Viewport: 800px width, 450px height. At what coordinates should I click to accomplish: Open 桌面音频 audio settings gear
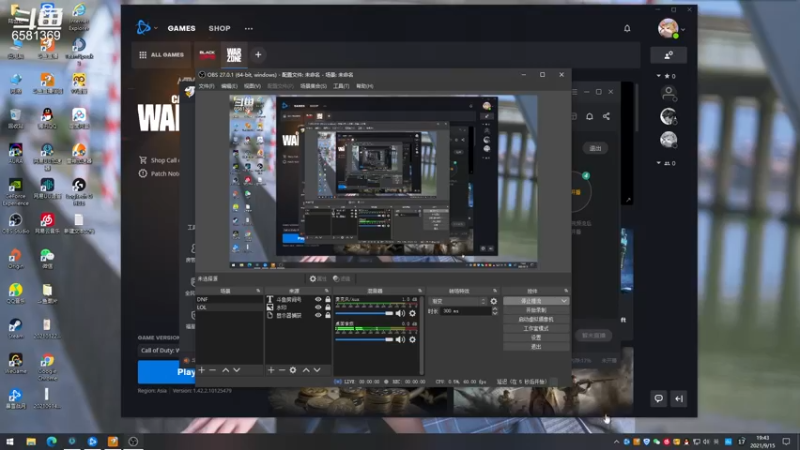412,339
